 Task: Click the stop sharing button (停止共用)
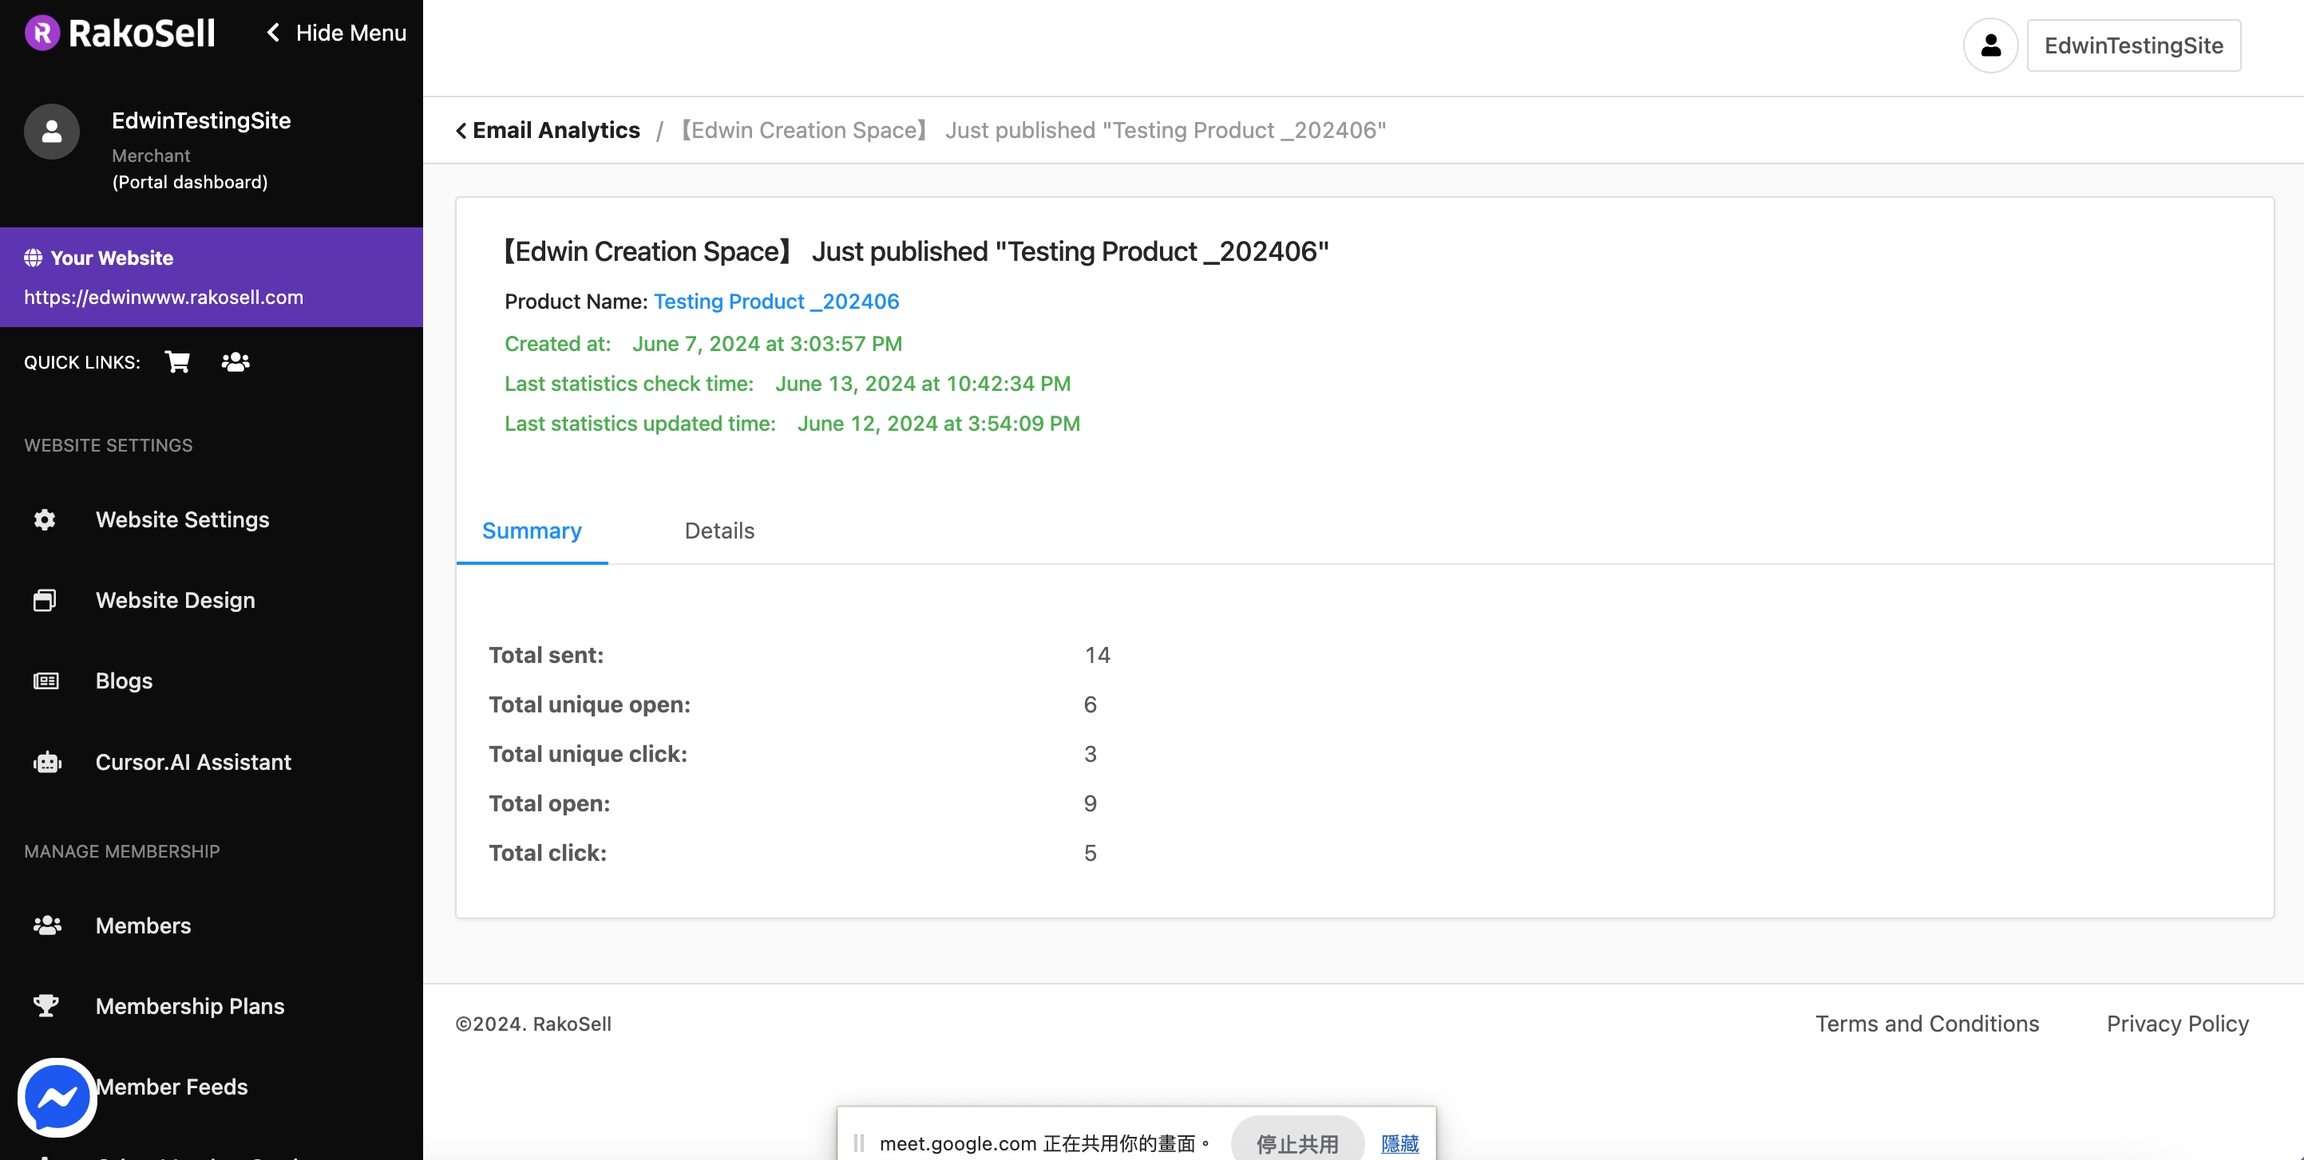(1296, 1143)
